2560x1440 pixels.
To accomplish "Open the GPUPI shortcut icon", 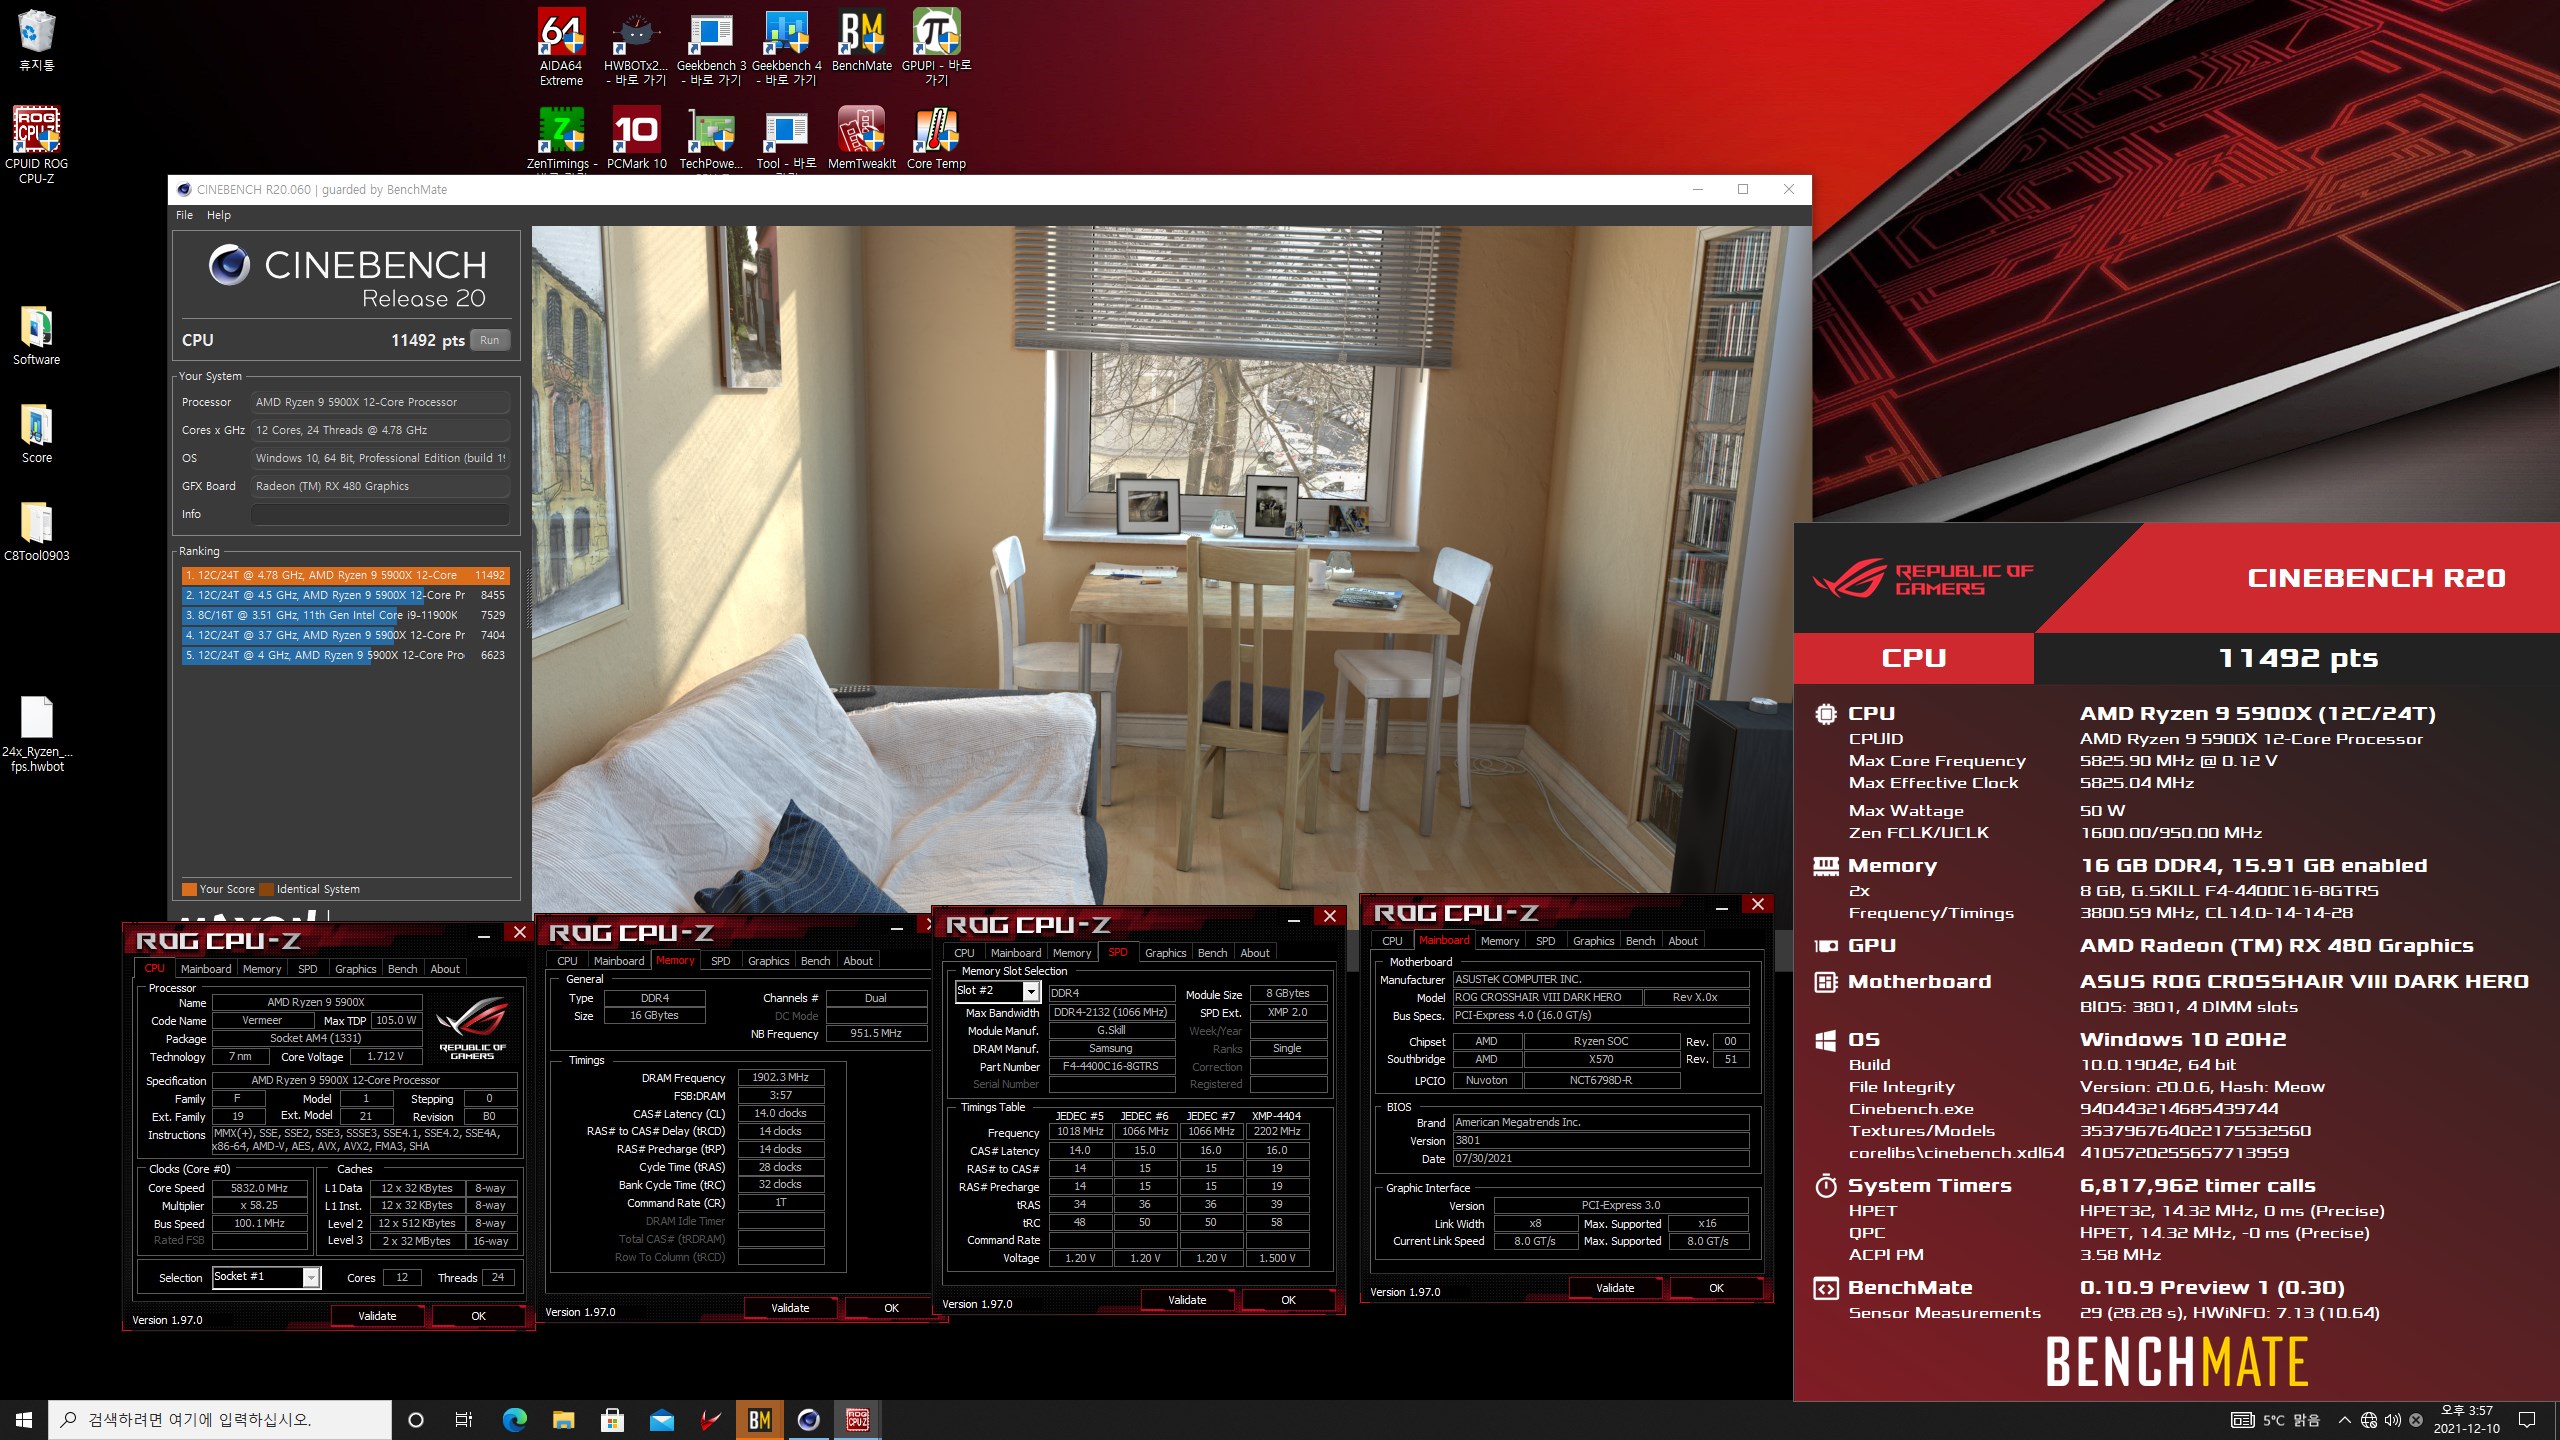I will click(936, 47).
